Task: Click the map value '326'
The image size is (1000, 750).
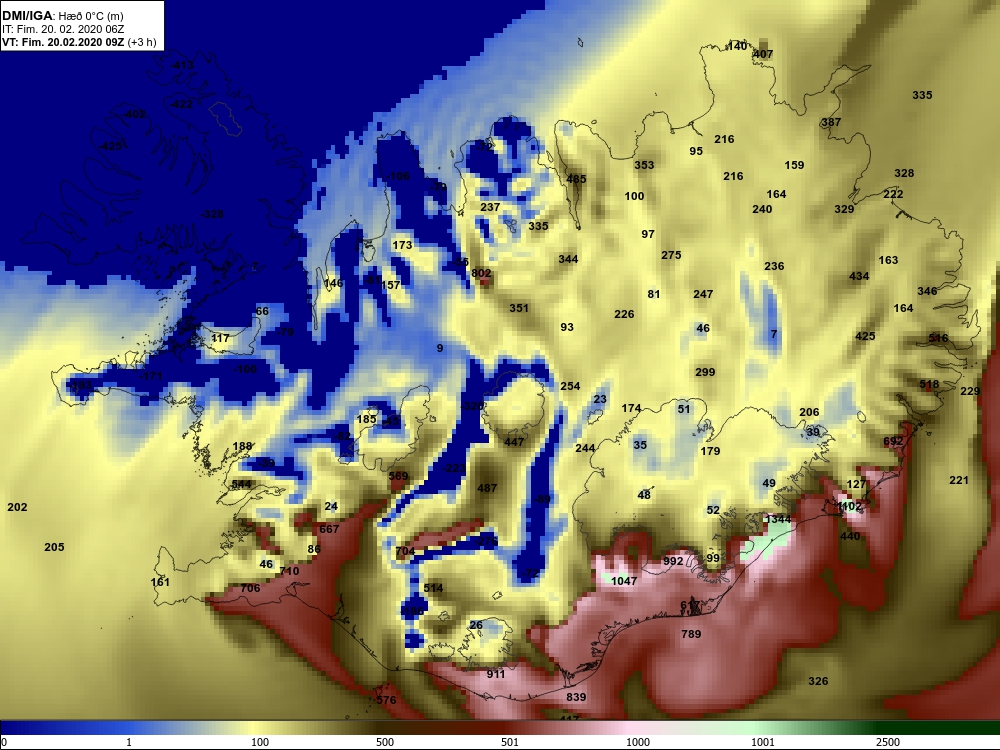Action: coord(818,682)
